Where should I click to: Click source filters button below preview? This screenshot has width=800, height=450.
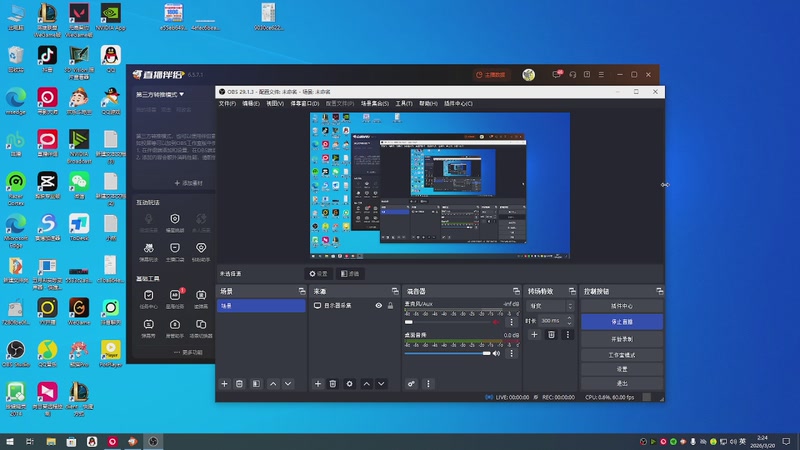point(350,274)
